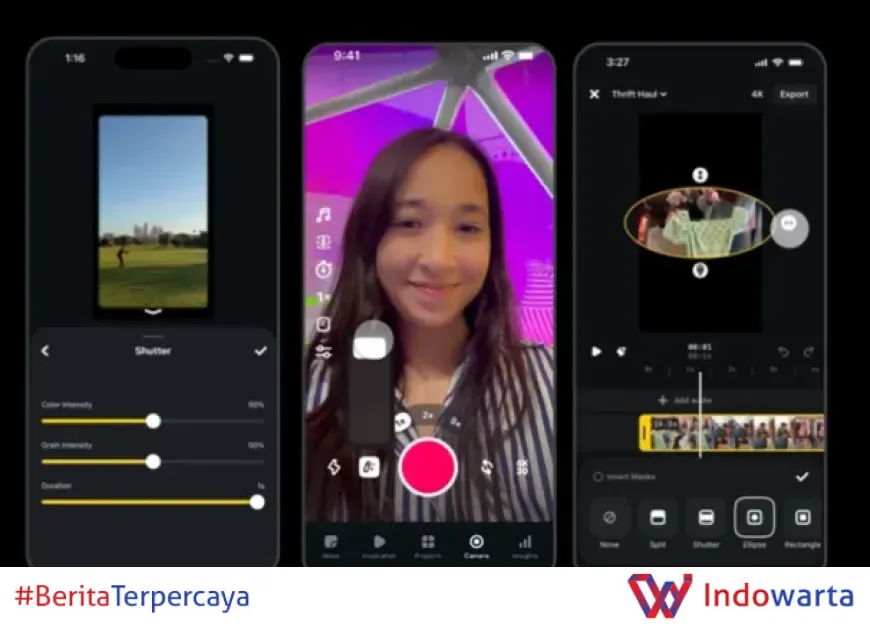Screen dimensions: 870x624
Task: Tap the music note icon in camera
Action: point(323,215)
